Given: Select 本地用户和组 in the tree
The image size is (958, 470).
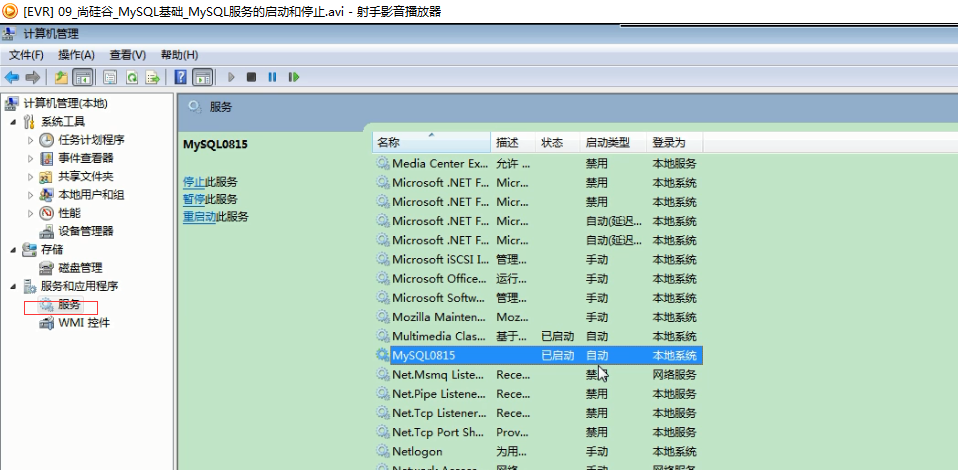Looking at the screenshot, I should (x=91, y=195).
